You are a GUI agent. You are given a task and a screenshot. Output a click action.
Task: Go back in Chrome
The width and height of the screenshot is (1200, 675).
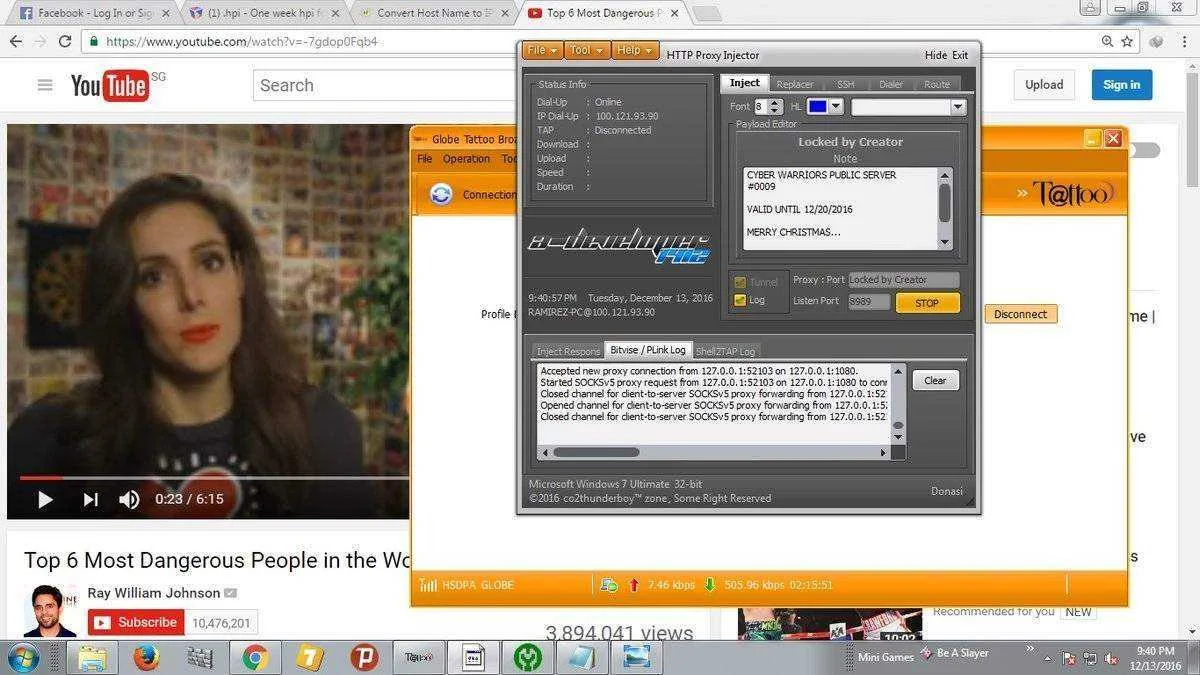point(15,41)
